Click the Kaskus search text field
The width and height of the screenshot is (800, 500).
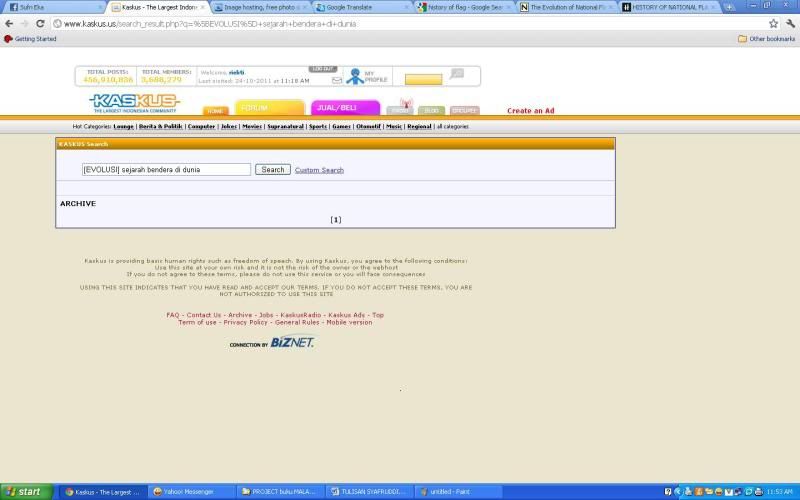click(166, 169)
